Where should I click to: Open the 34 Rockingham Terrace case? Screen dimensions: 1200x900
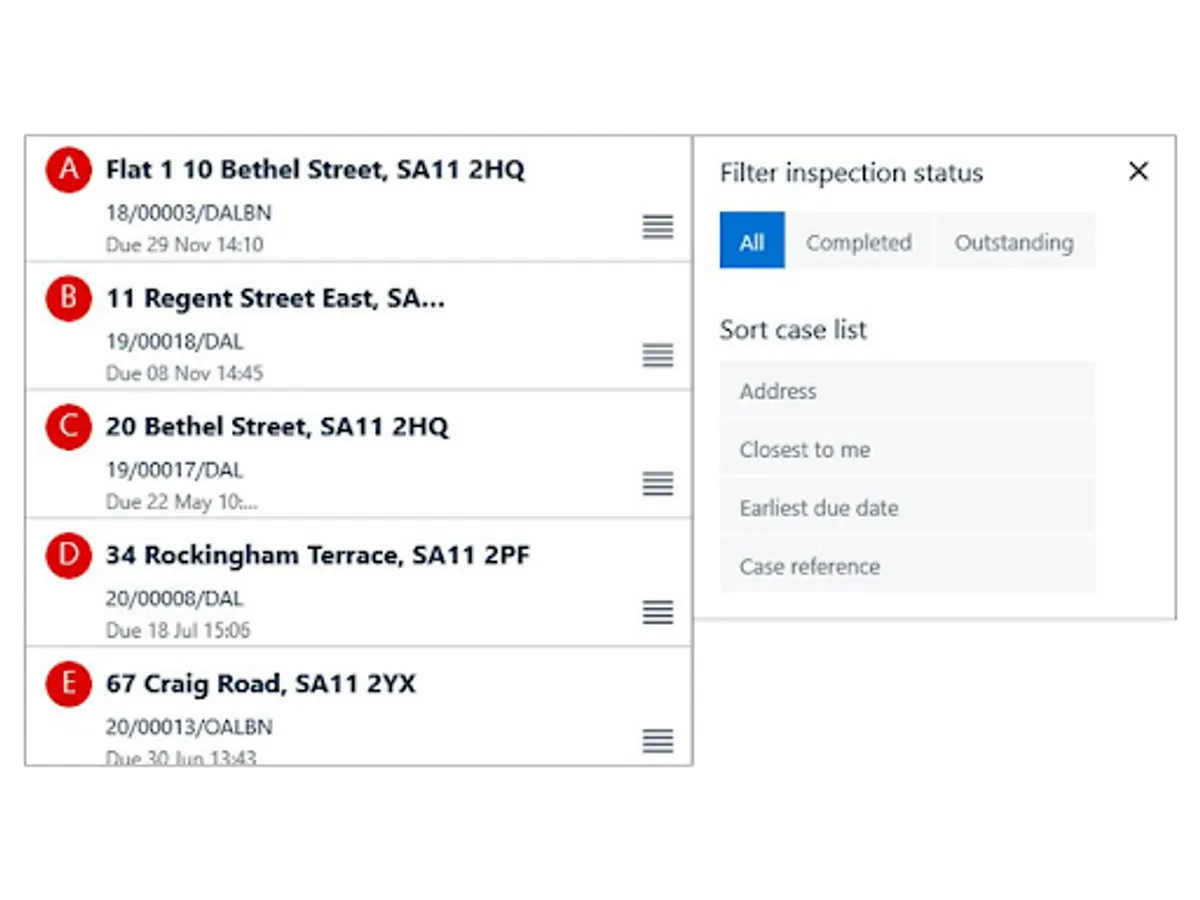pos(317,557)
